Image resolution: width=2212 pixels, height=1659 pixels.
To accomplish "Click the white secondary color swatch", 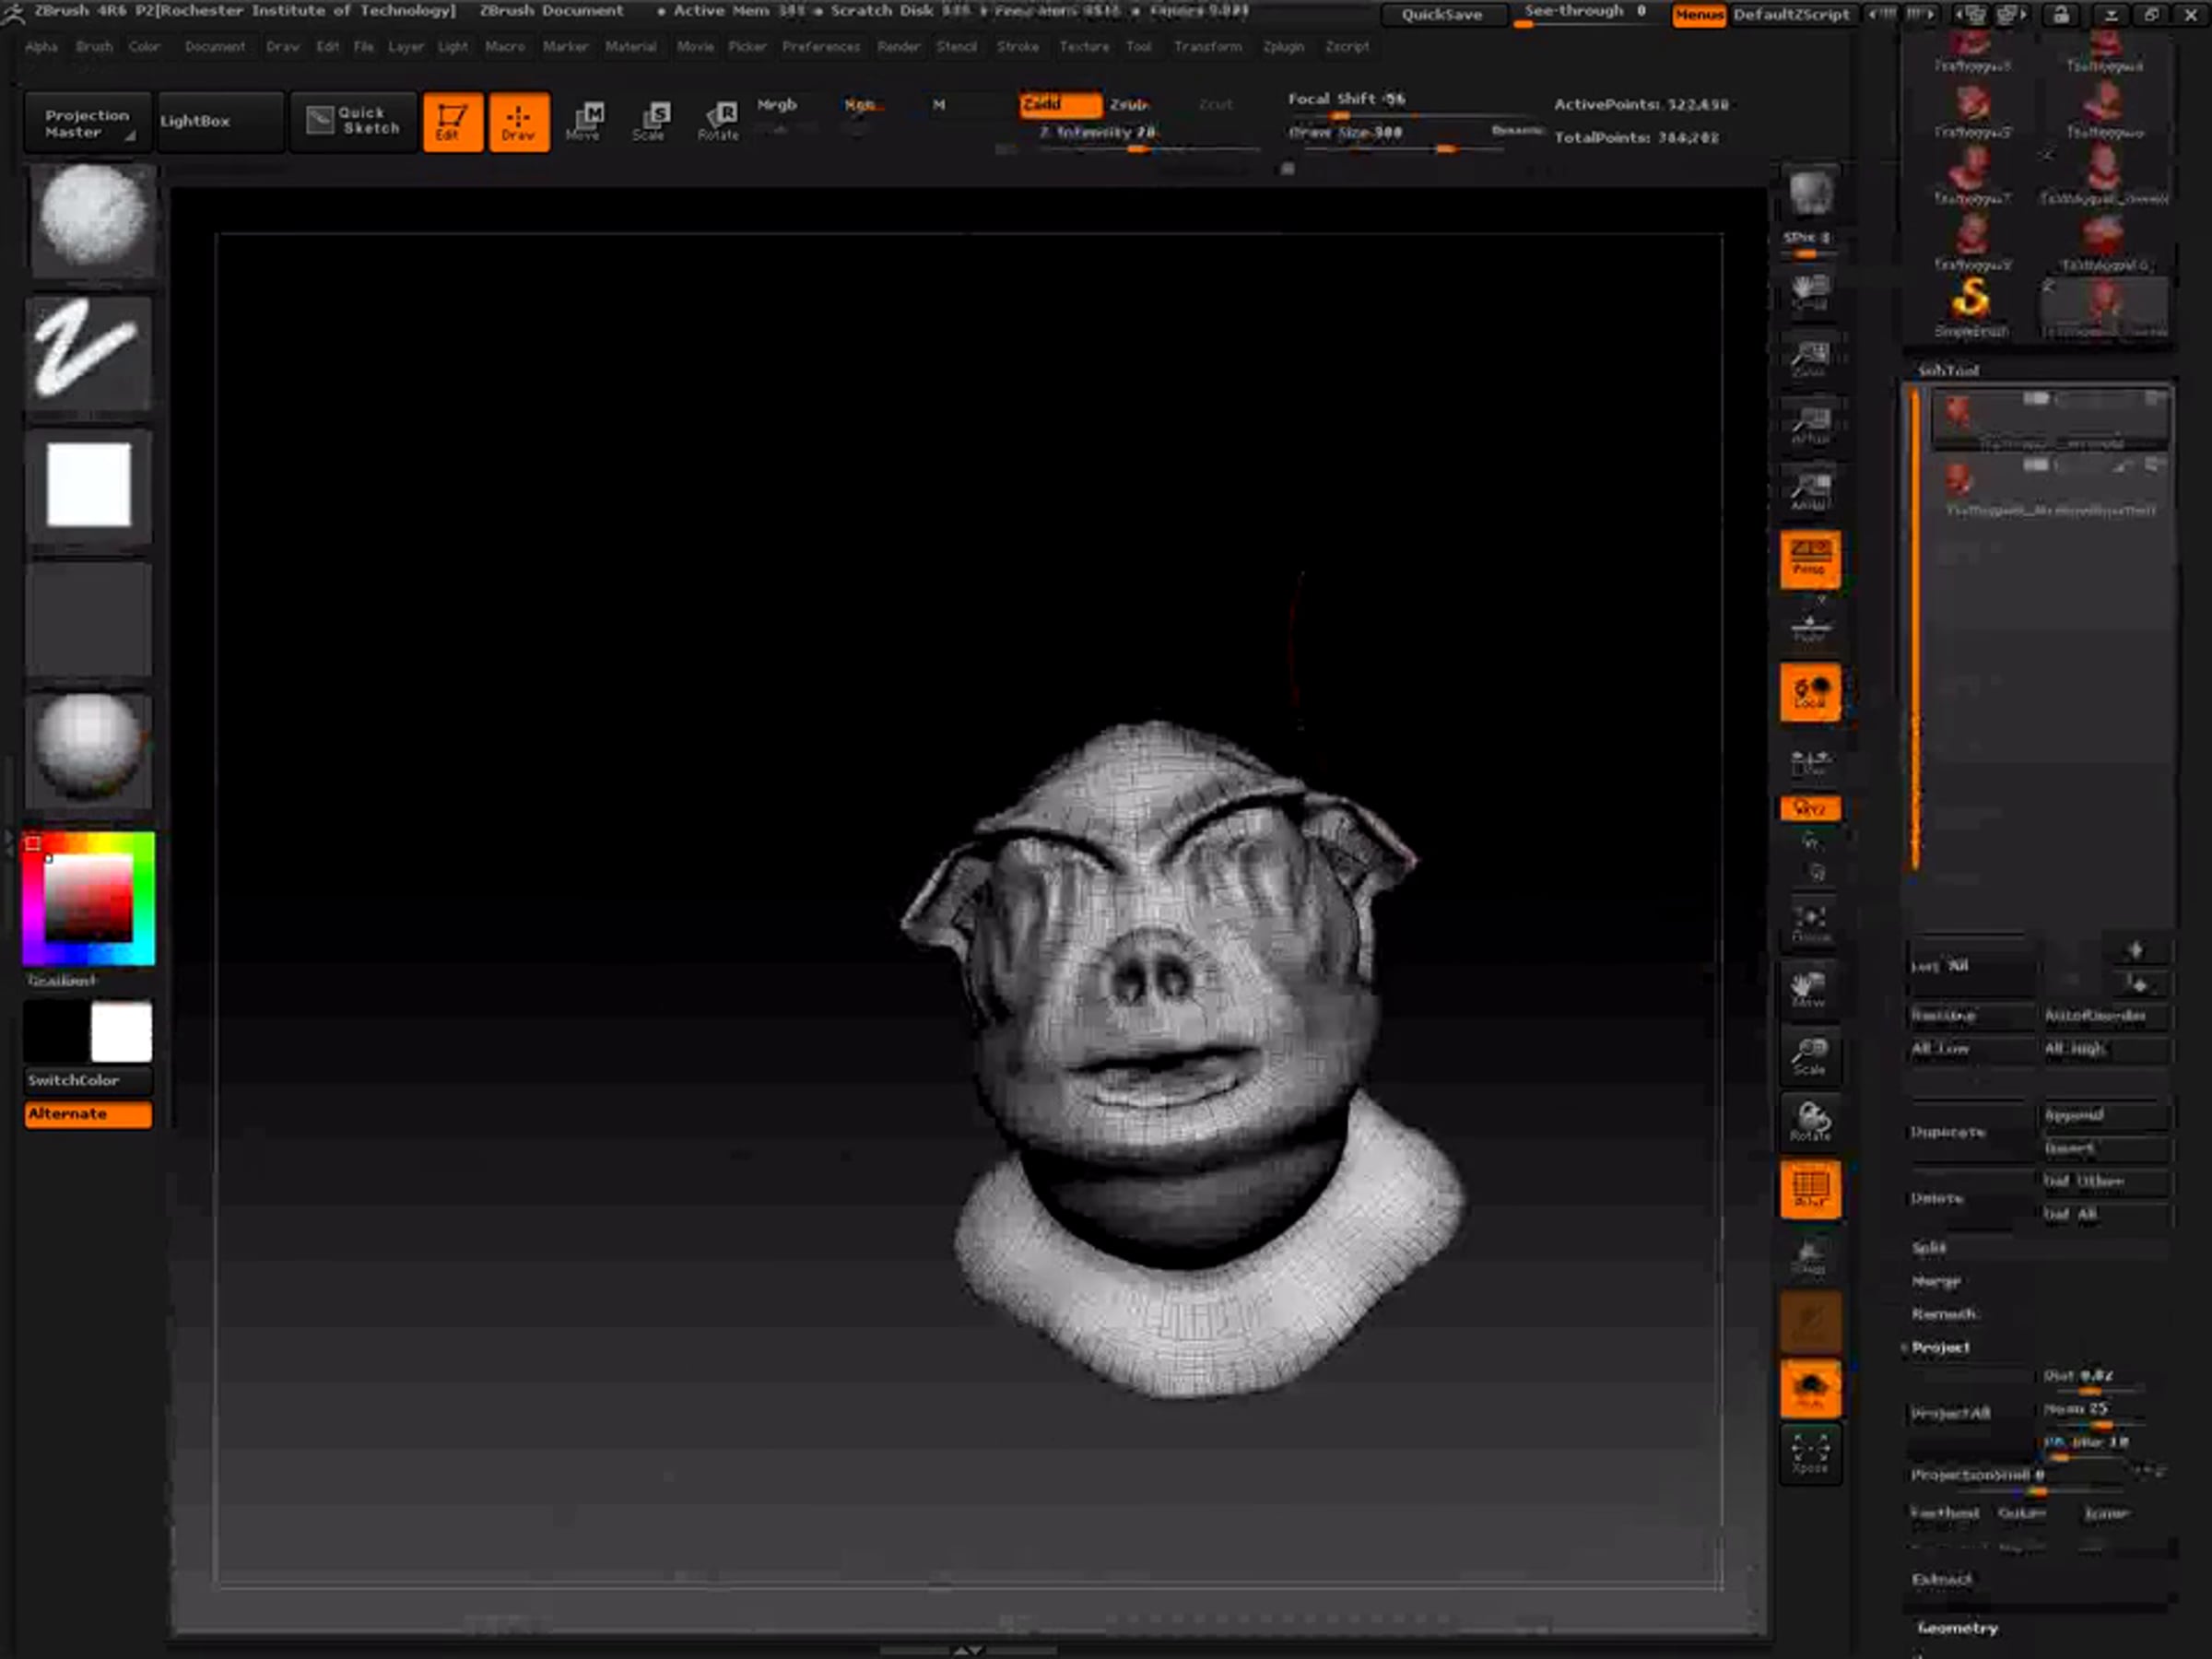I will coord(121,1031).
